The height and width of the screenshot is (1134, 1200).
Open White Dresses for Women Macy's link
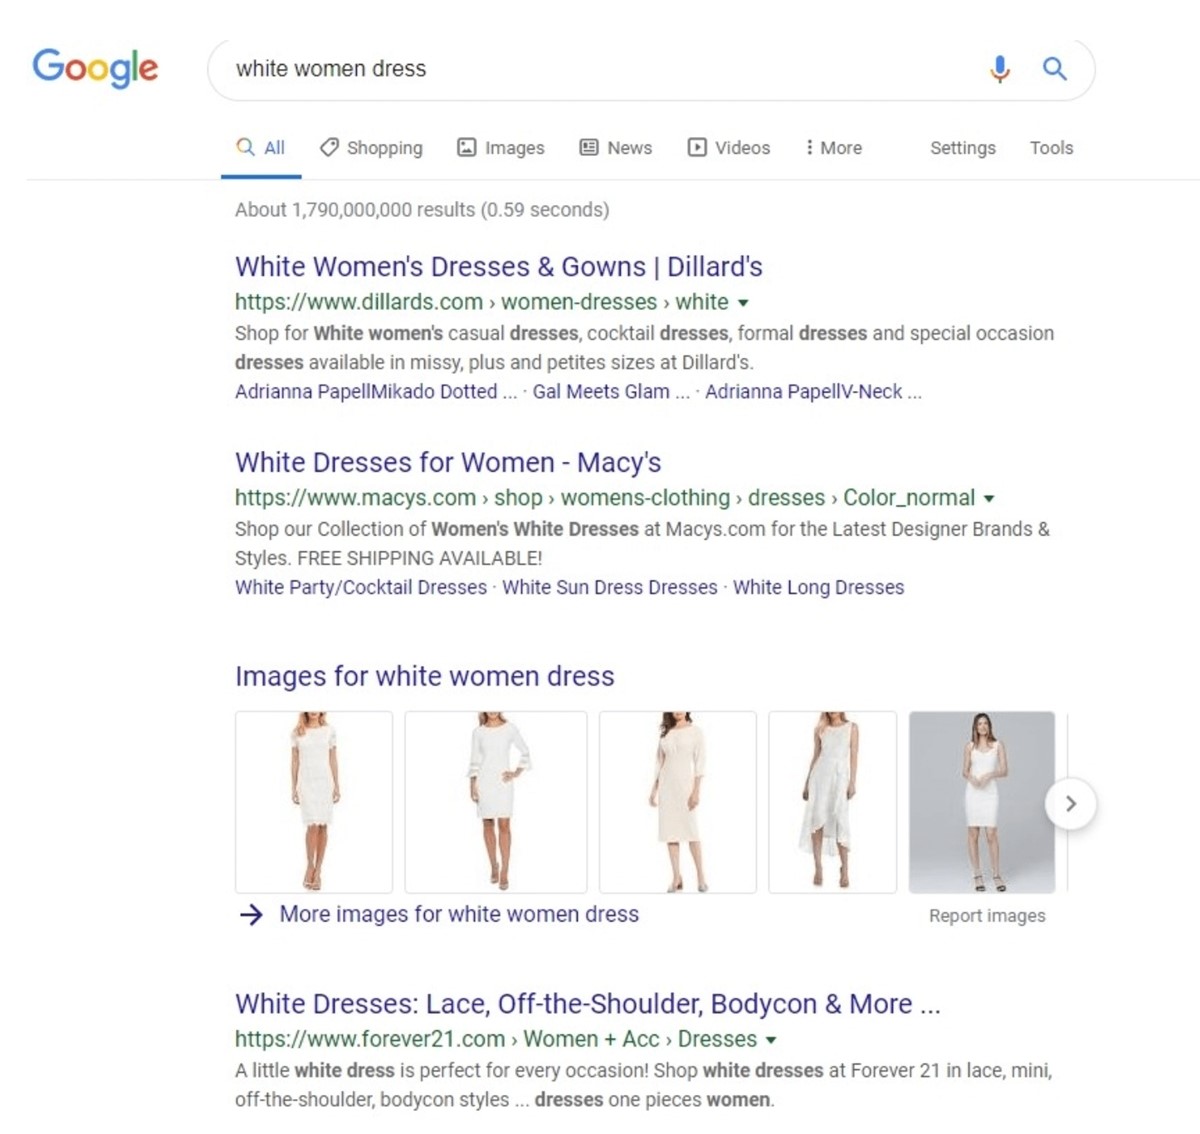(x=447, y=463)
